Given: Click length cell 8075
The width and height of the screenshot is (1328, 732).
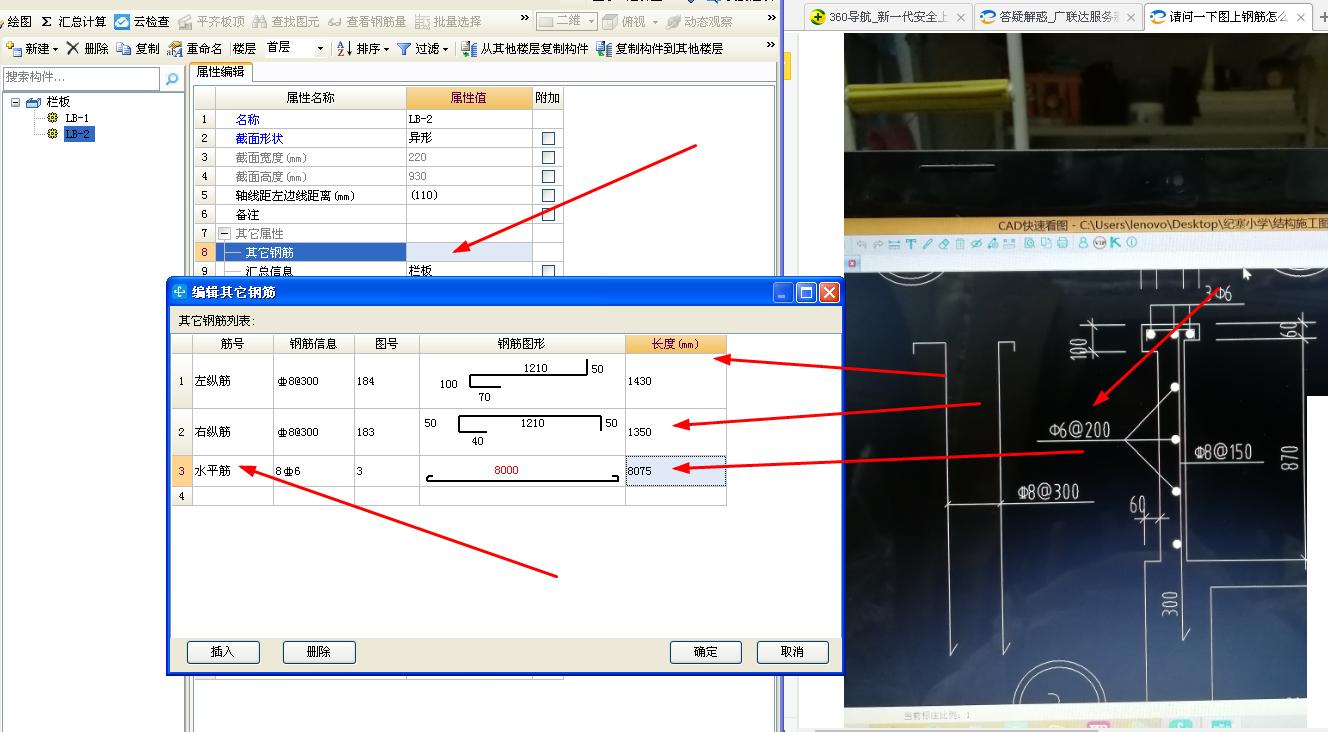Looking at the screenshot, I should [675, 470].
